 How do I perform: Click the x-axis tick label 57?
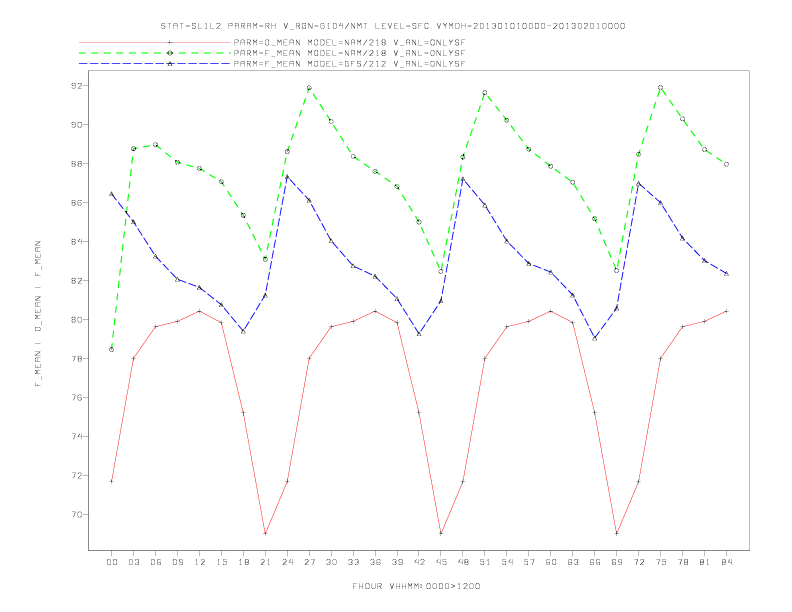pyautogui.click(x=529, y=562)
